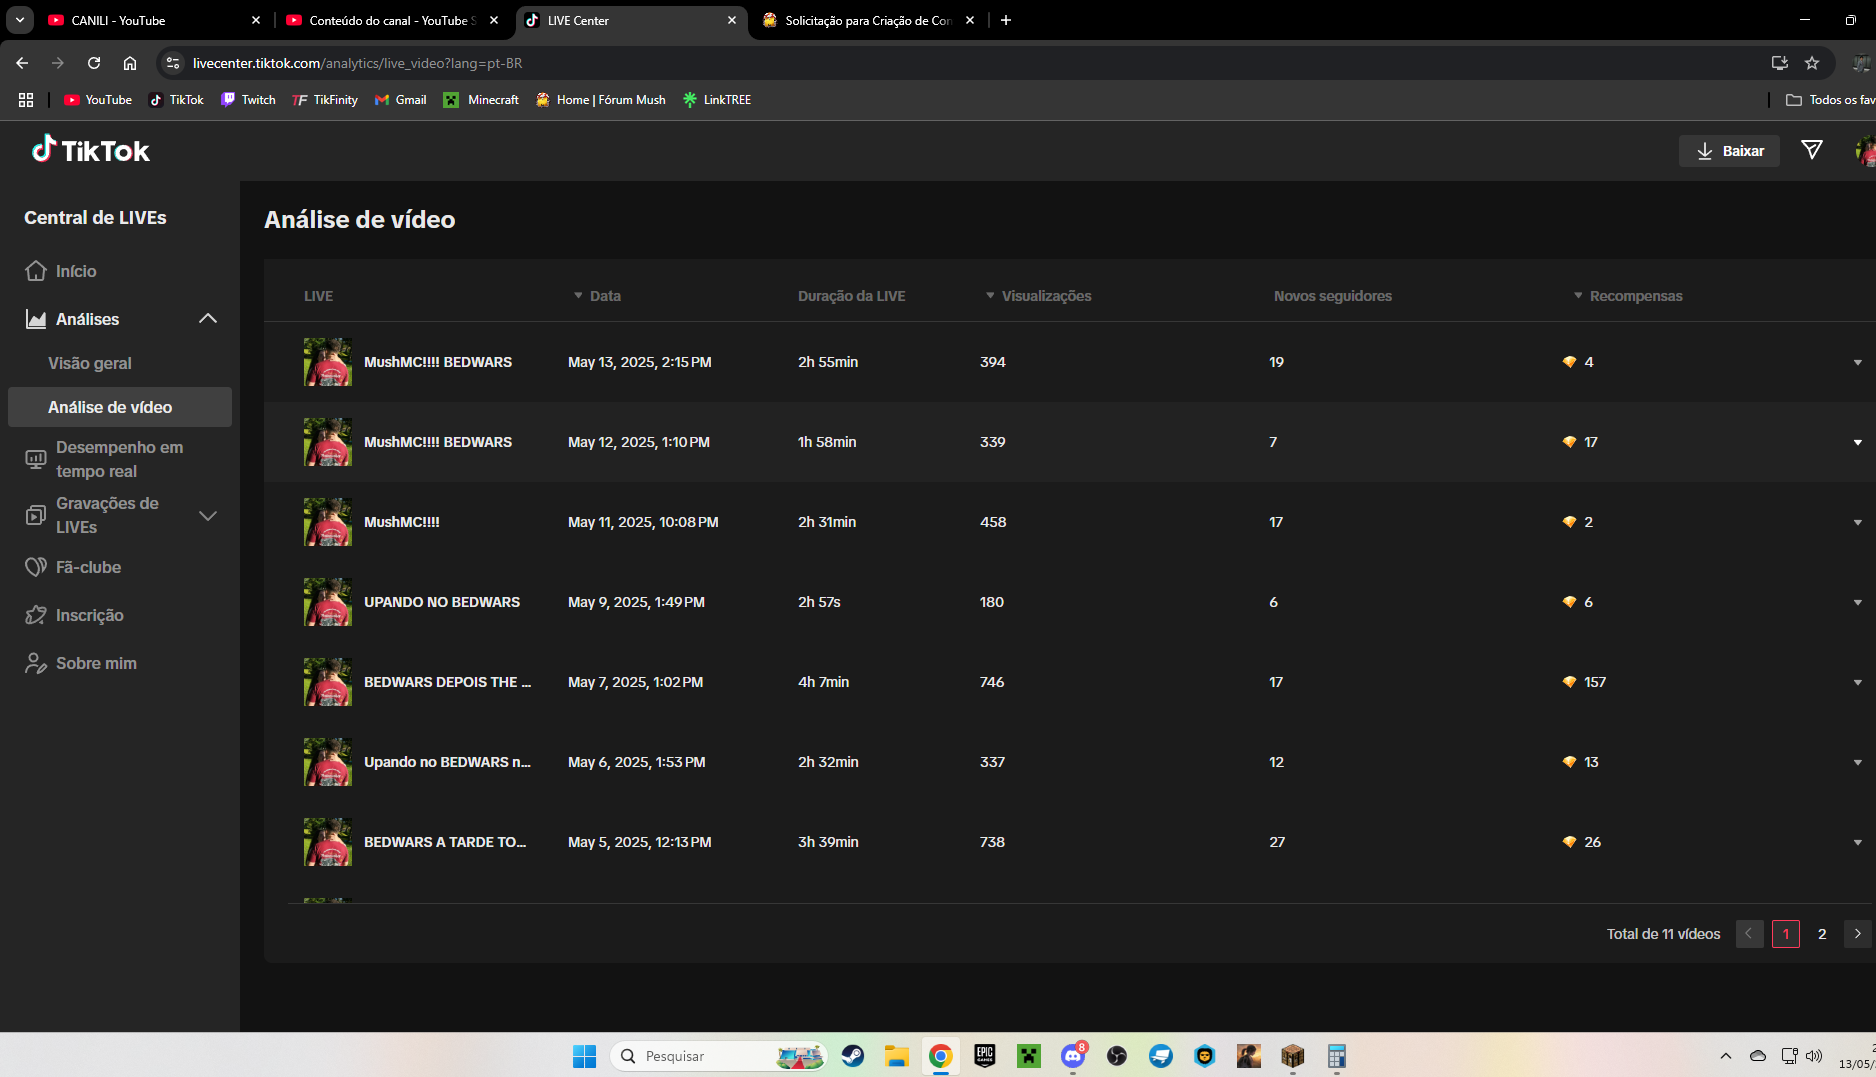Sort table by Recompensas column
1876x1077 pixels.
pos(1628,296)
